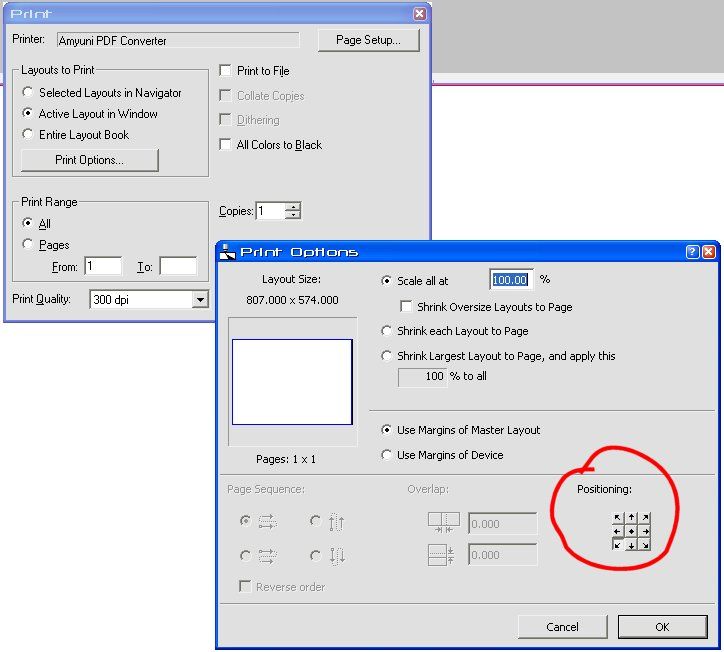Click the horizontal overlap value field
The height and width of the screenshot is (652, 724).
503,524
